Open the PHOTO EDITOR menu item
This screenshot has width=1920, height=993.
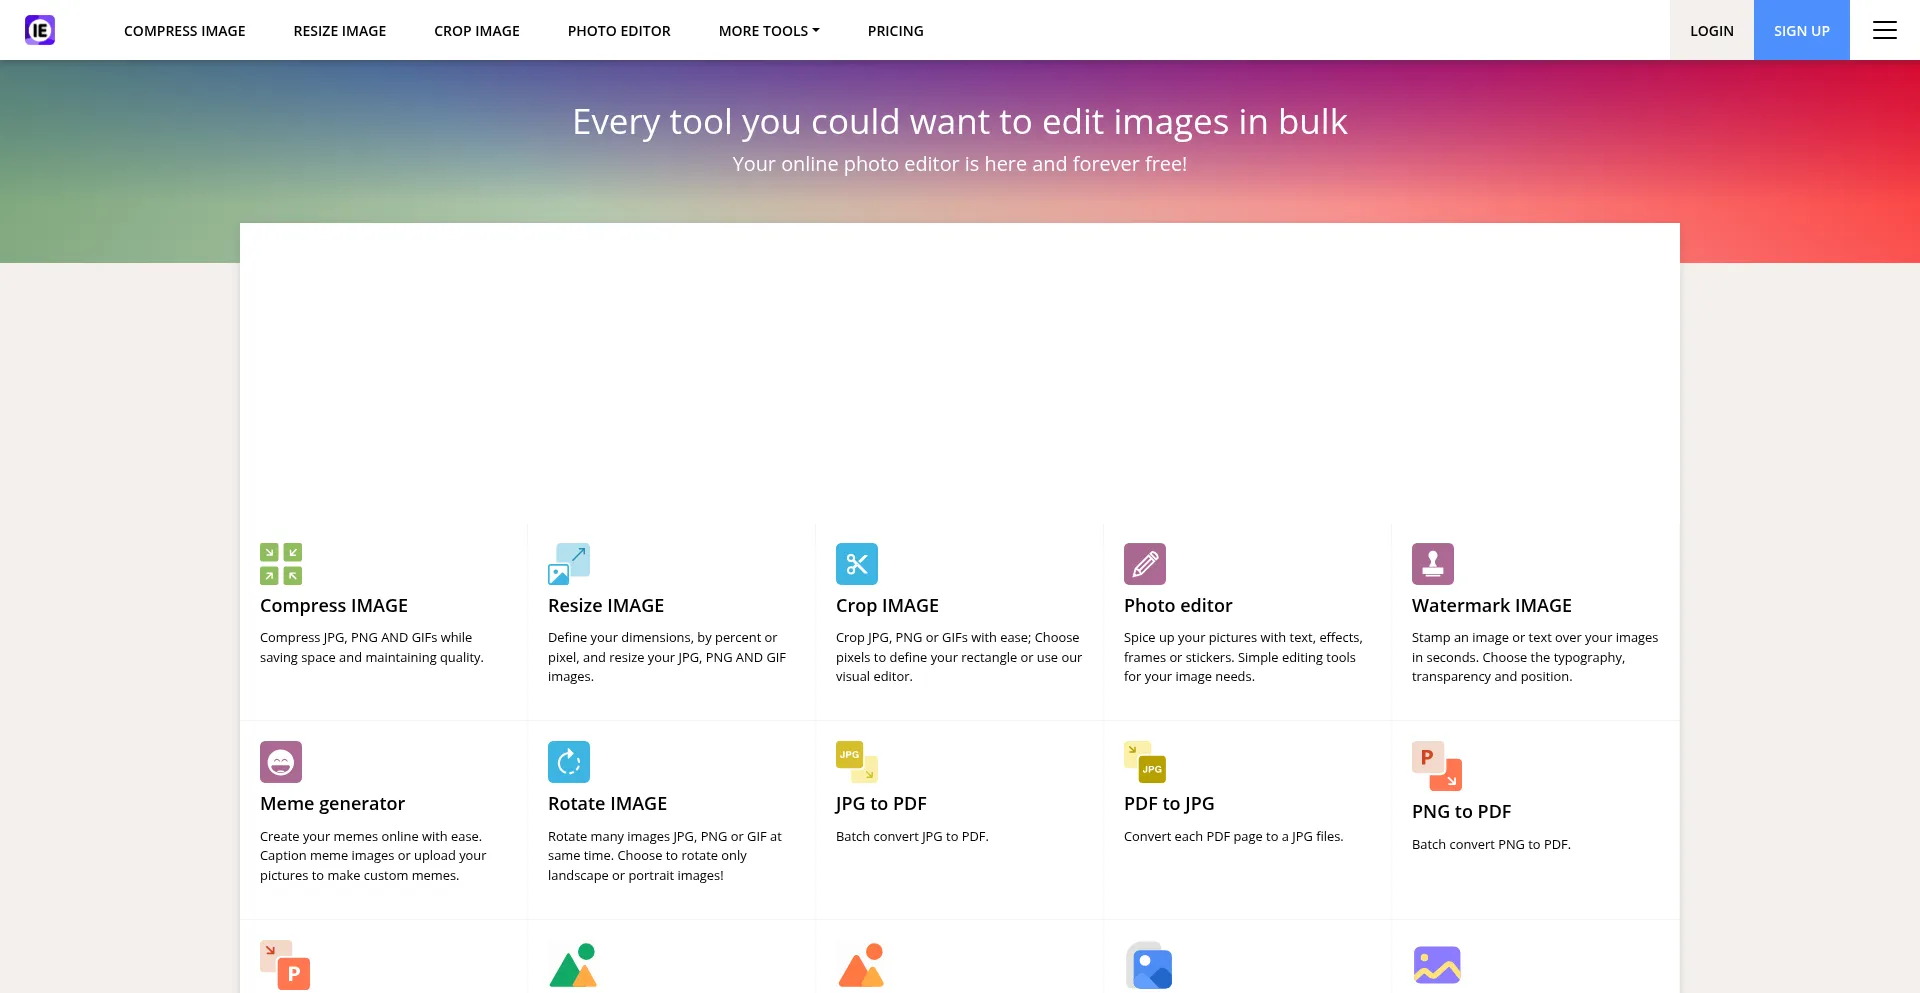[x=618, y=30]
